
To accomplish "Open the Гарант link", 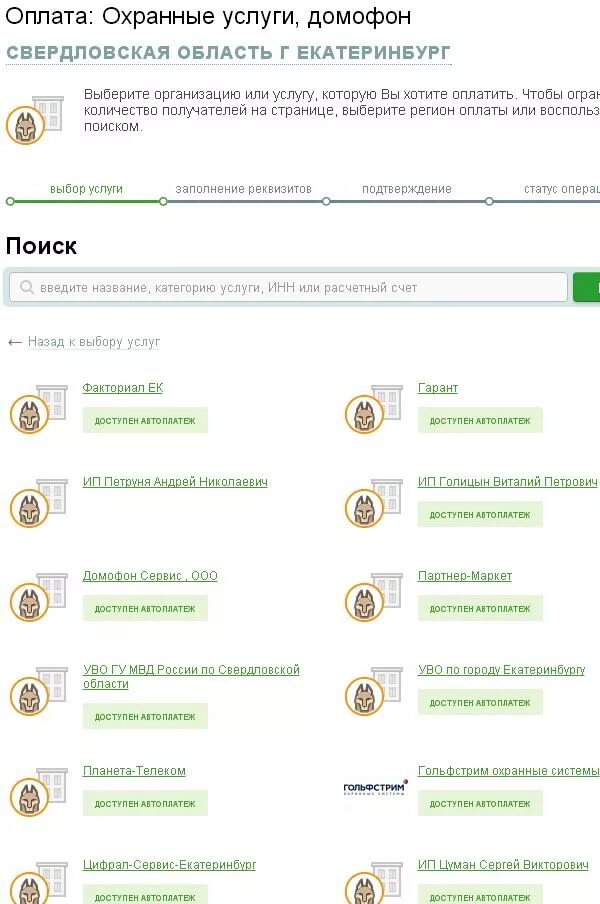I will click(437, 387).
